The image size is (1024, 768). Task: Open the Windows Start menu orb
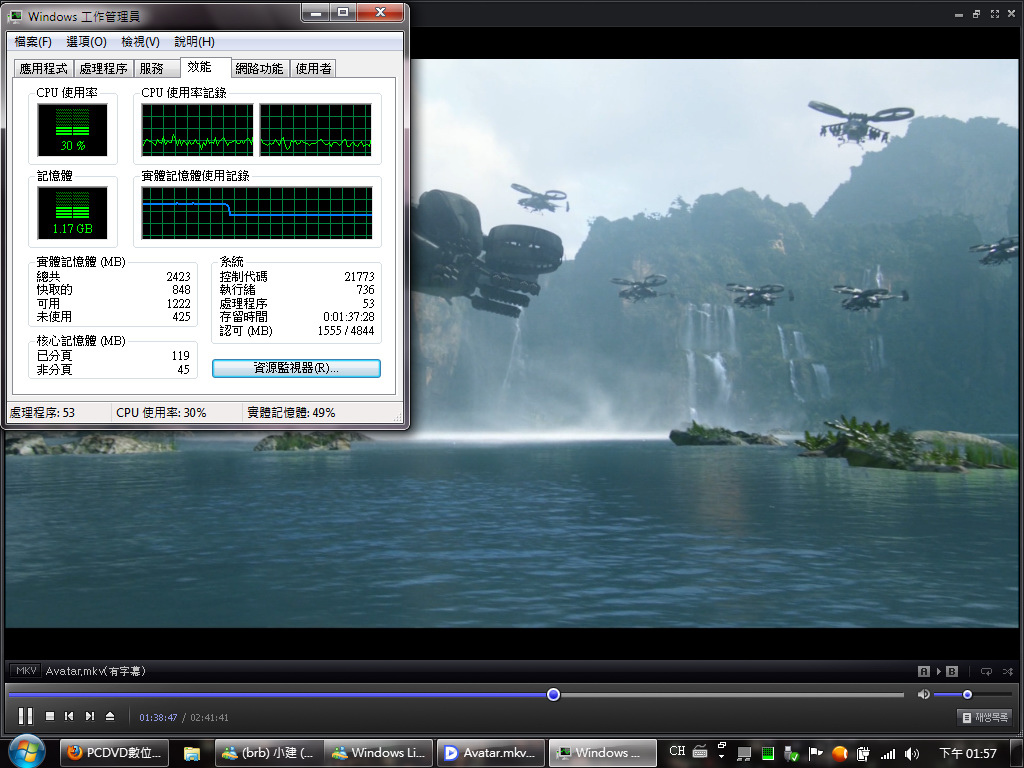[x=26, y=752]
